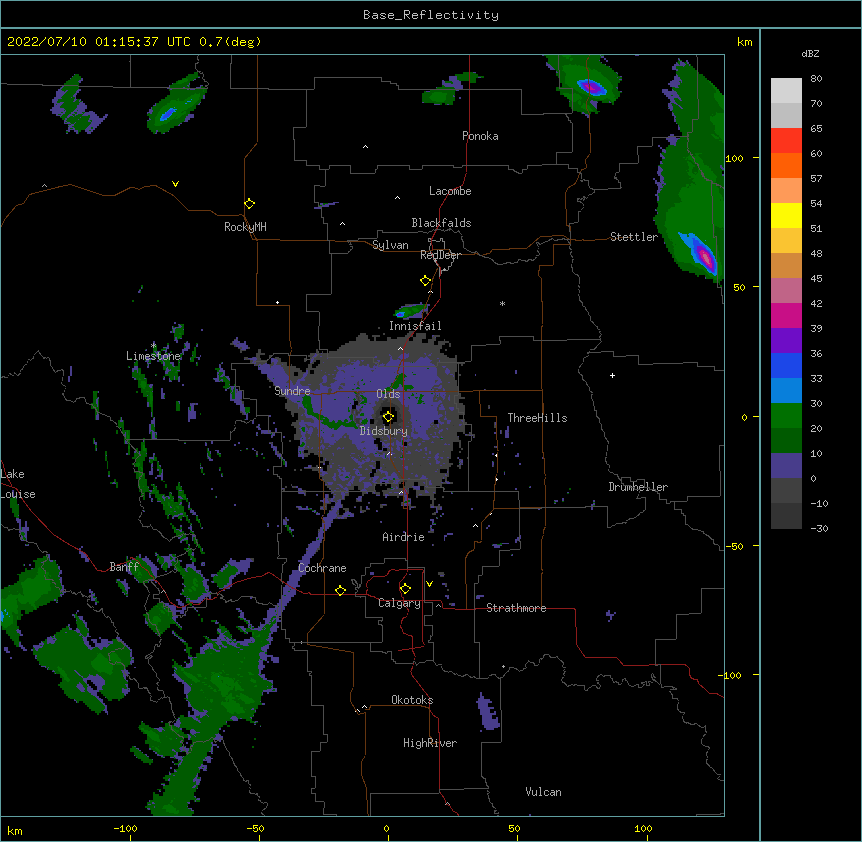Viewport: 862px width, 842px height.
Task: Click the Airdrie label
Action: (403, 537)
